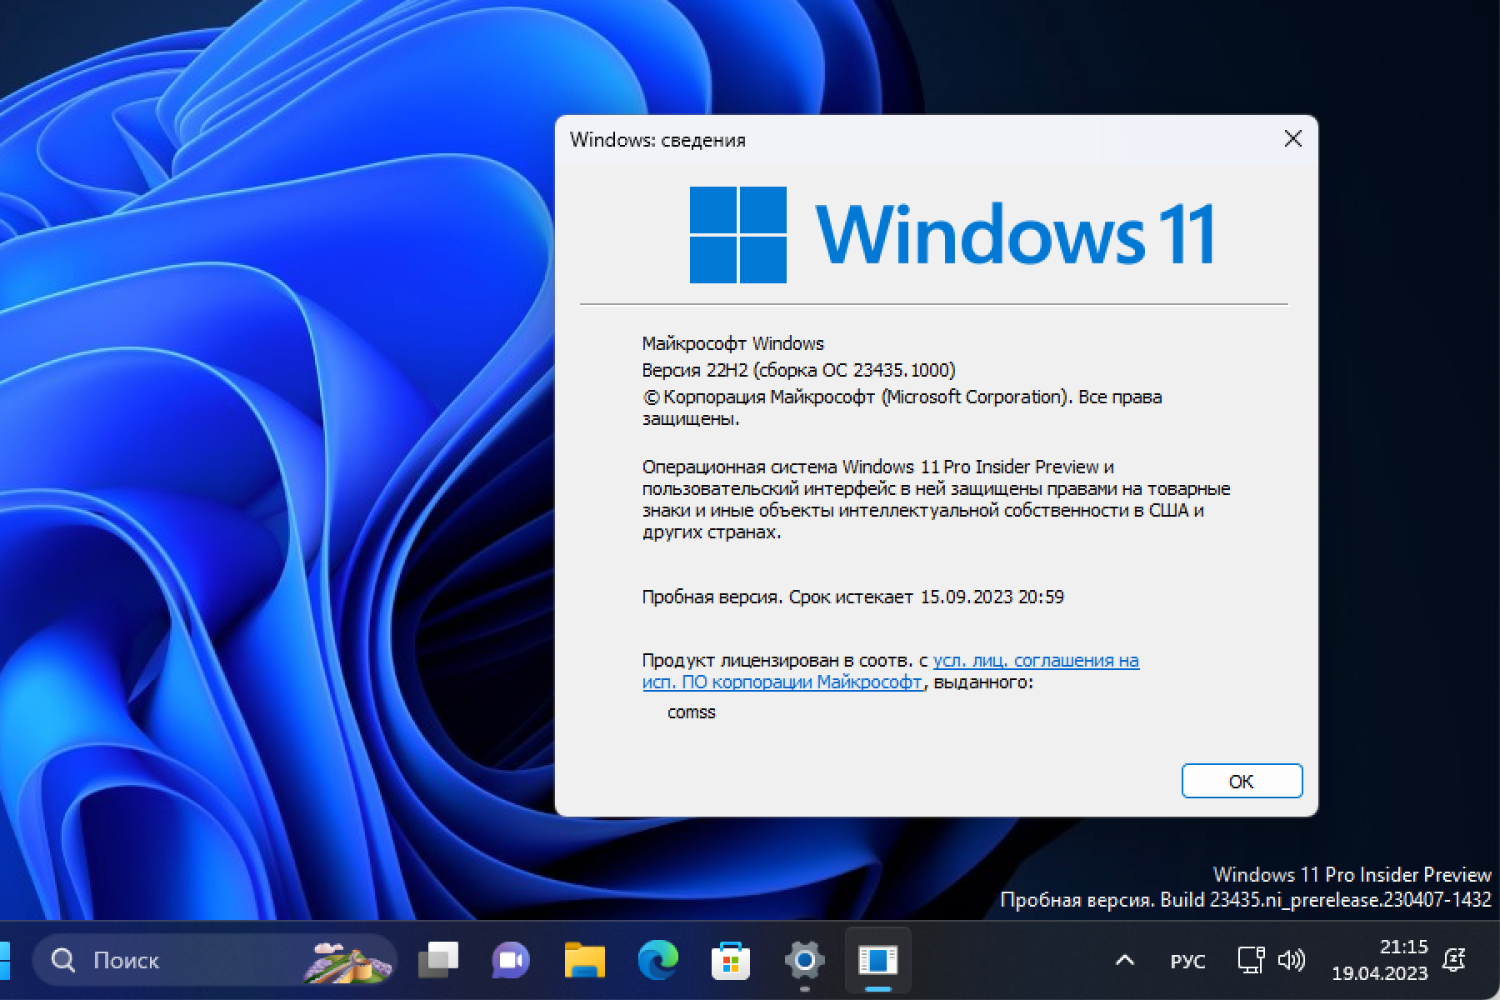Launch Microsoft Store from the taskbar
Viewport: 1500px width, 1000px height.
point(730,960)
